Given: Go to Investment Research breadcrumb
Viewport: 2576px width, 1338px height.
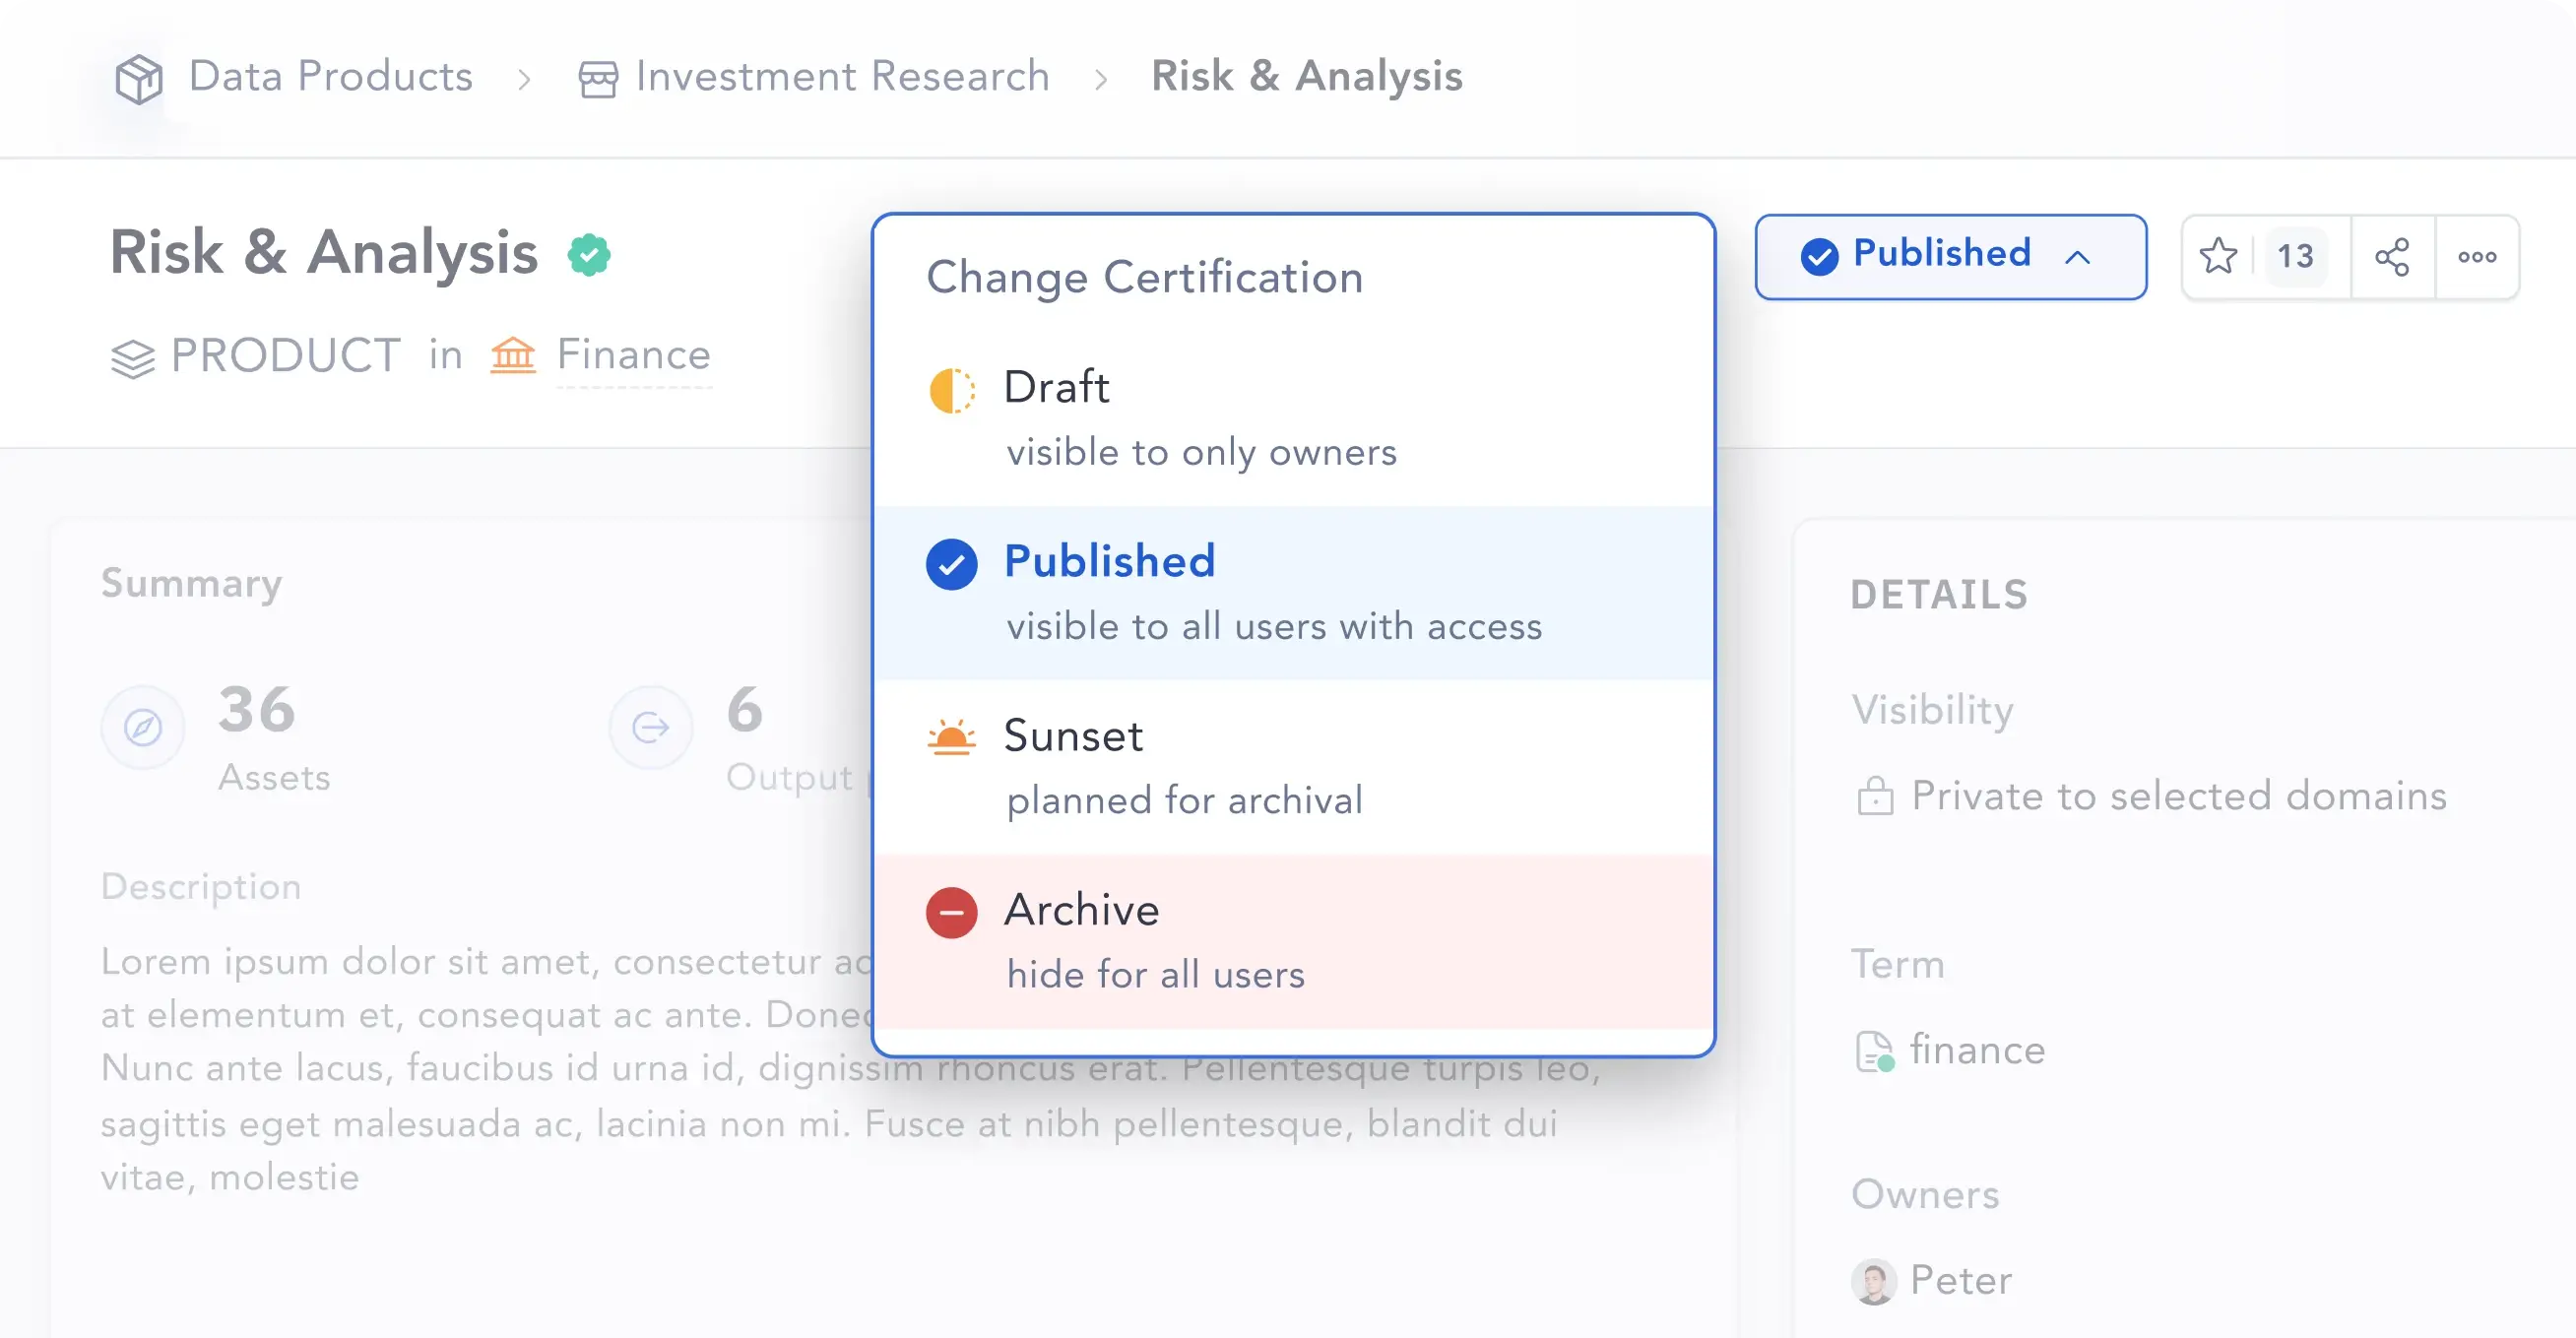Looking at the screenshot, I should (843, 77).
